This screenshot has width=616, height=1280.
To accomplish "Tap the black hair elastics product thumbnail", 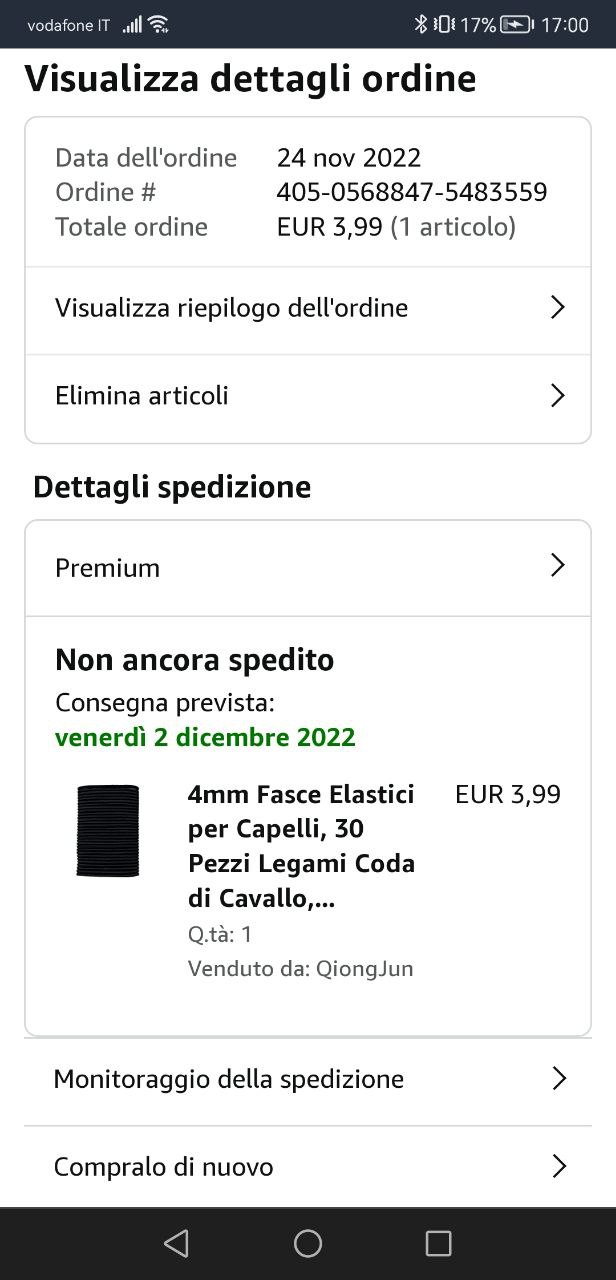I will point(108,831).
